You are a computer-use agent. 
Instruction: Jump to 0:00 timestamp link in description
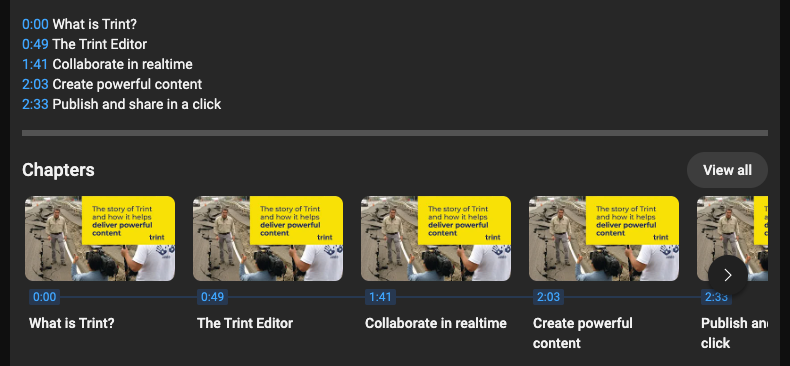[35, 24]
